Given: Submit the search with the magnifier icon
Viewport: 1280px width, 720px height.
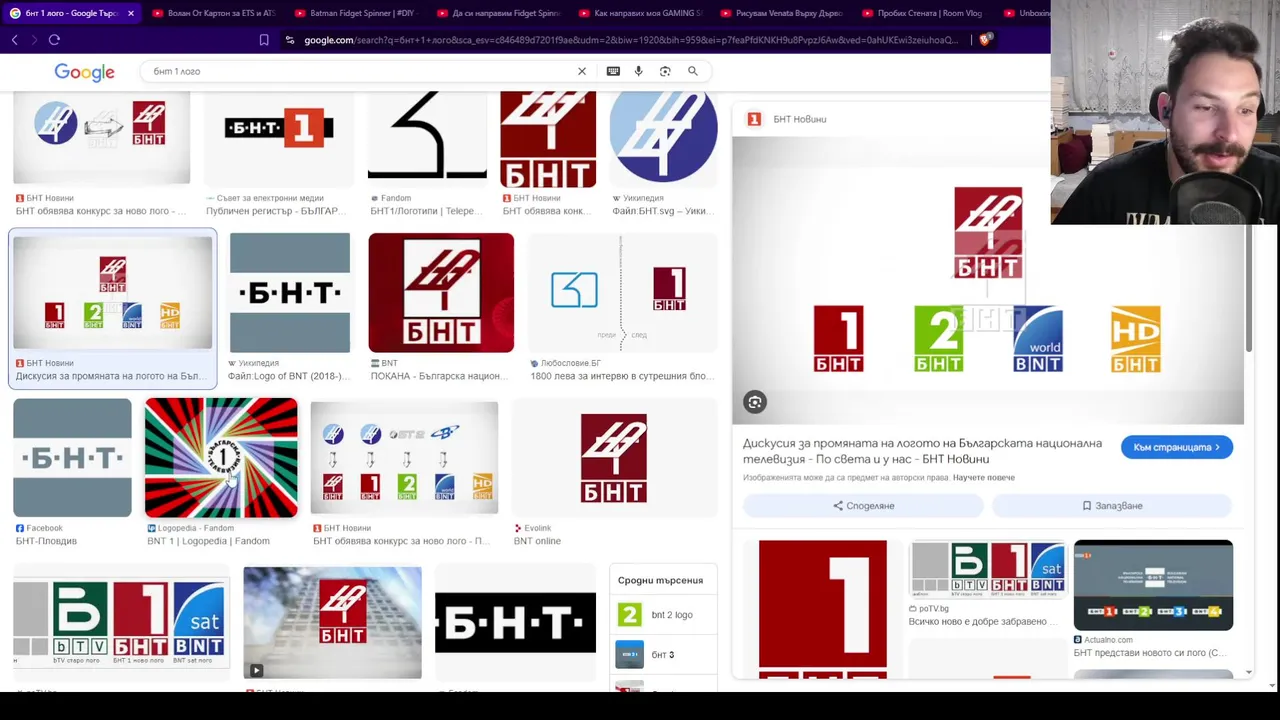Looking at the screenshot, I should pos(692,71).
